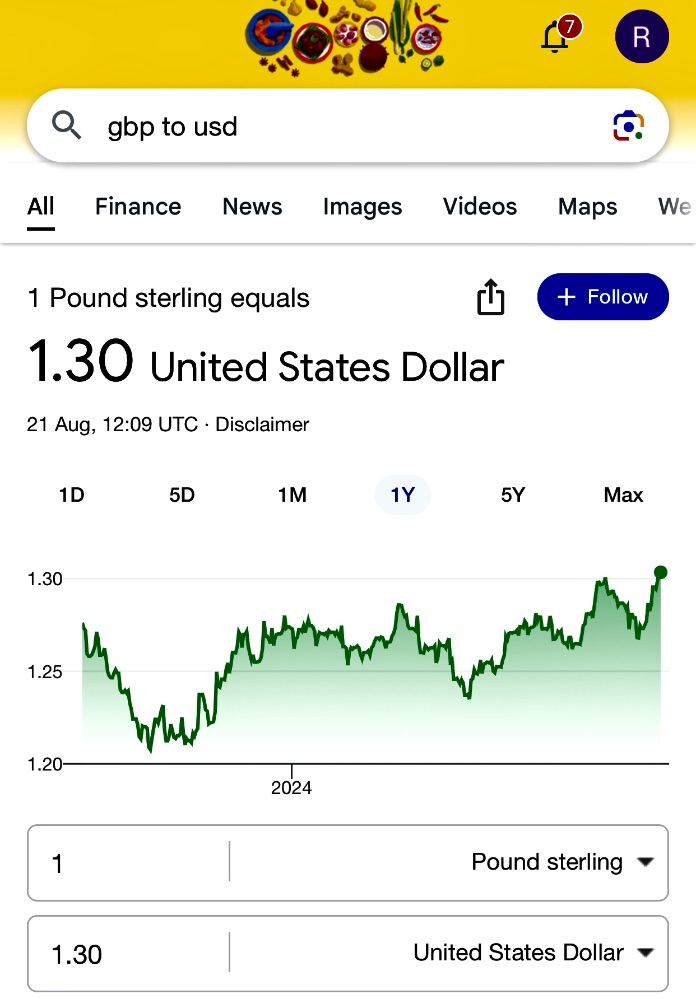The width and height of the screenshot is (696, 999).
Task: Open the Disclaimer link
Action: coord(262,424)
